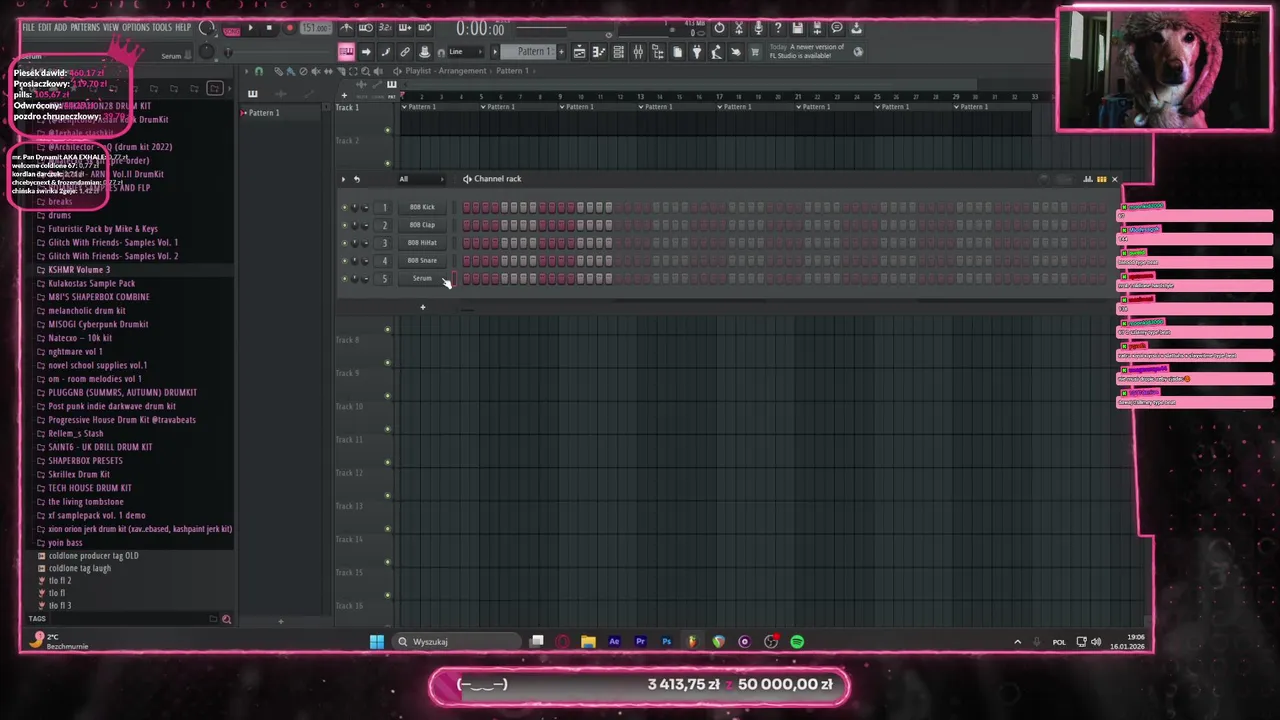Click the stamp tool icon in toolbar
Image resolution: width=1280 pixels, height=720 pixels.
click(x=425, y=51)
